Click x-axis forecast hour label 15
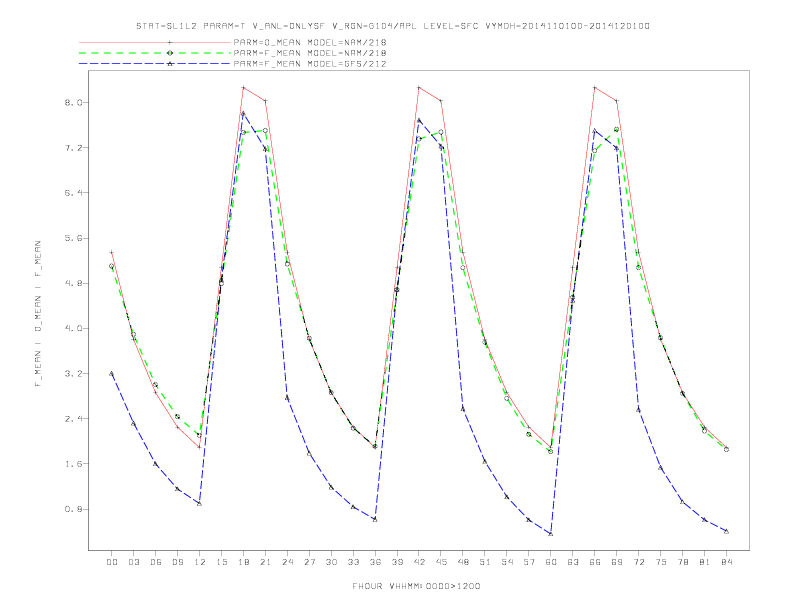 pos(221,562)
